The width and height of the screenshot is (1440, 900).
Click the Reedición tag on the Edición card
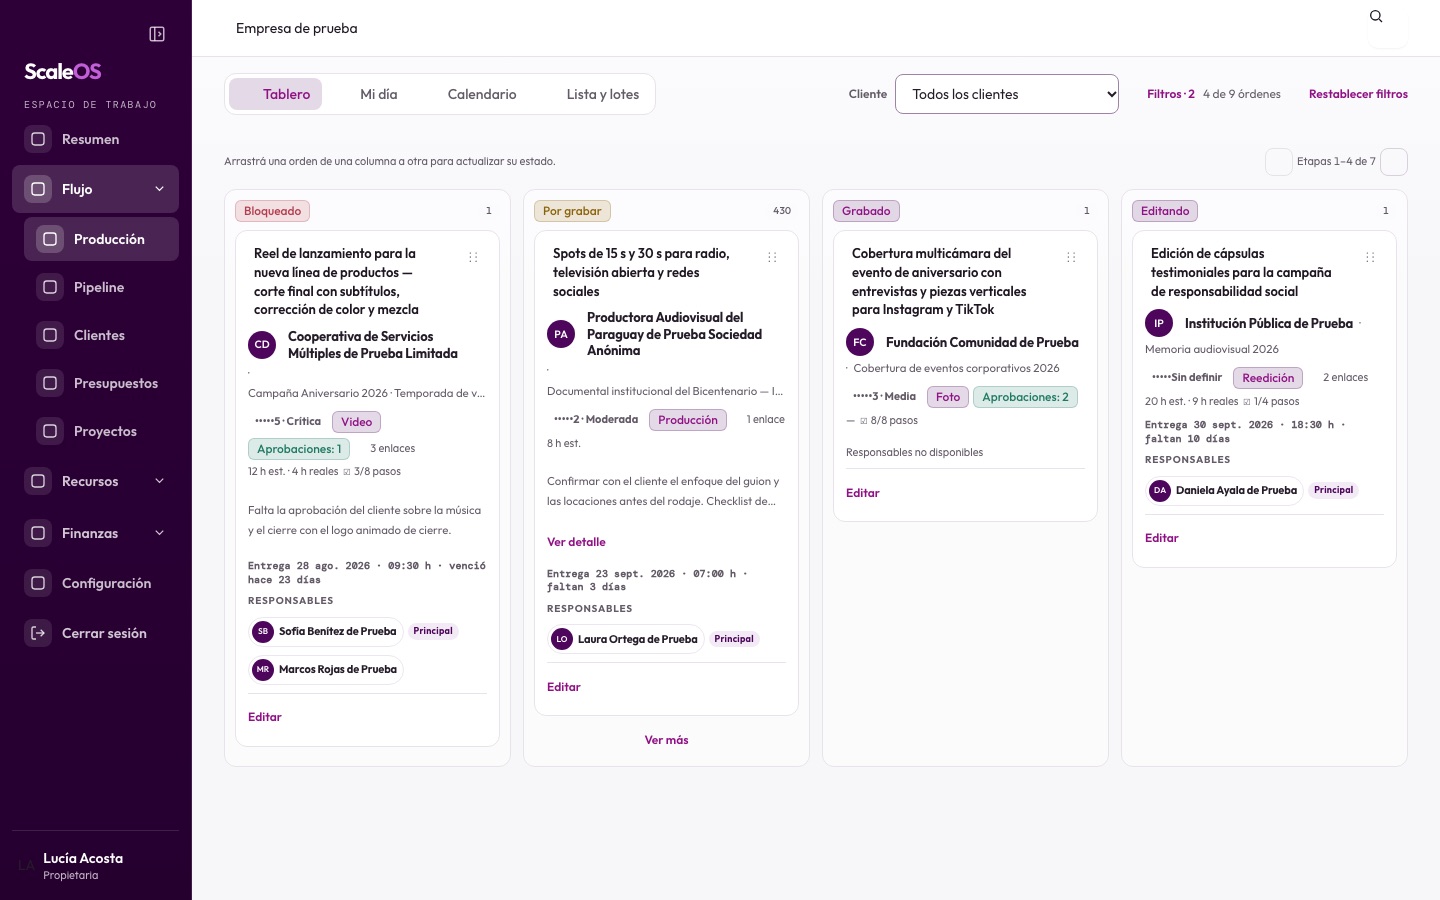coord(1268,378)
